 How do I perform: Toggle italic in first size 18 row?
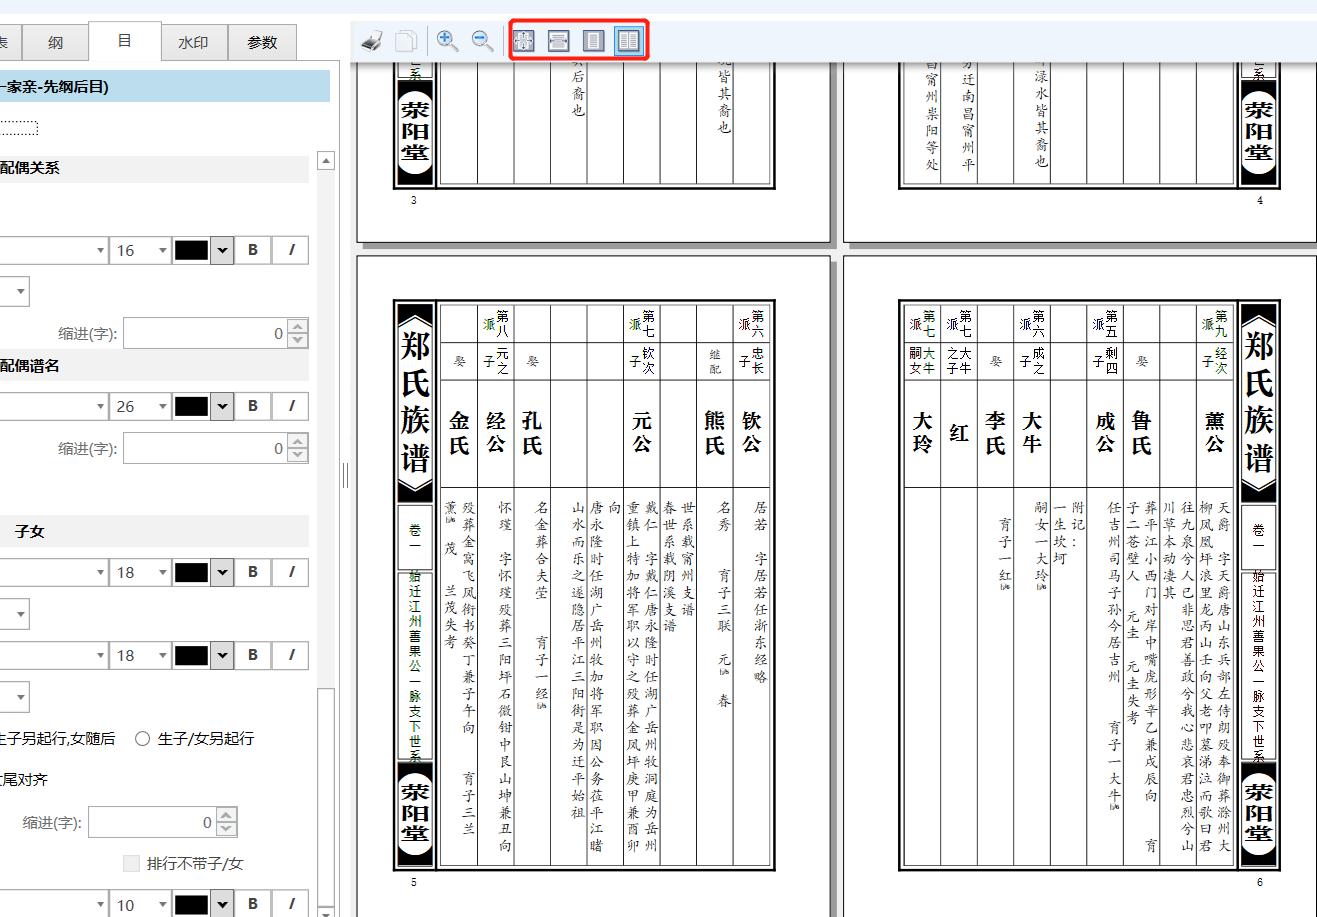[x=291, y=572]
